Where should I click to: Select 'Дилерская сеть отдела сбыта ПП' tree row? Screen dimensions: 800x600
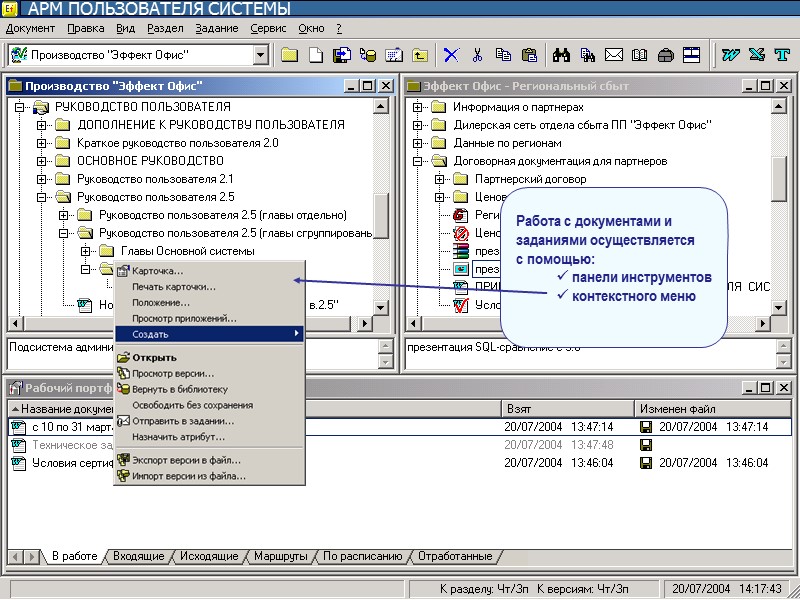click(x=582, y=125)
